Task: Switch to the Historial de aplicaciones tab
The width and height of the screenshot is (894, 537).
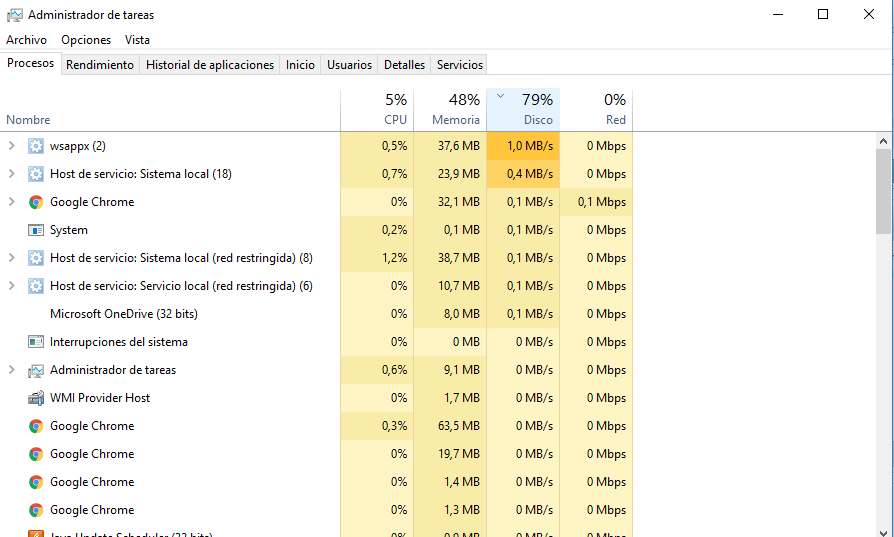Action: click(x=210, y=65)
